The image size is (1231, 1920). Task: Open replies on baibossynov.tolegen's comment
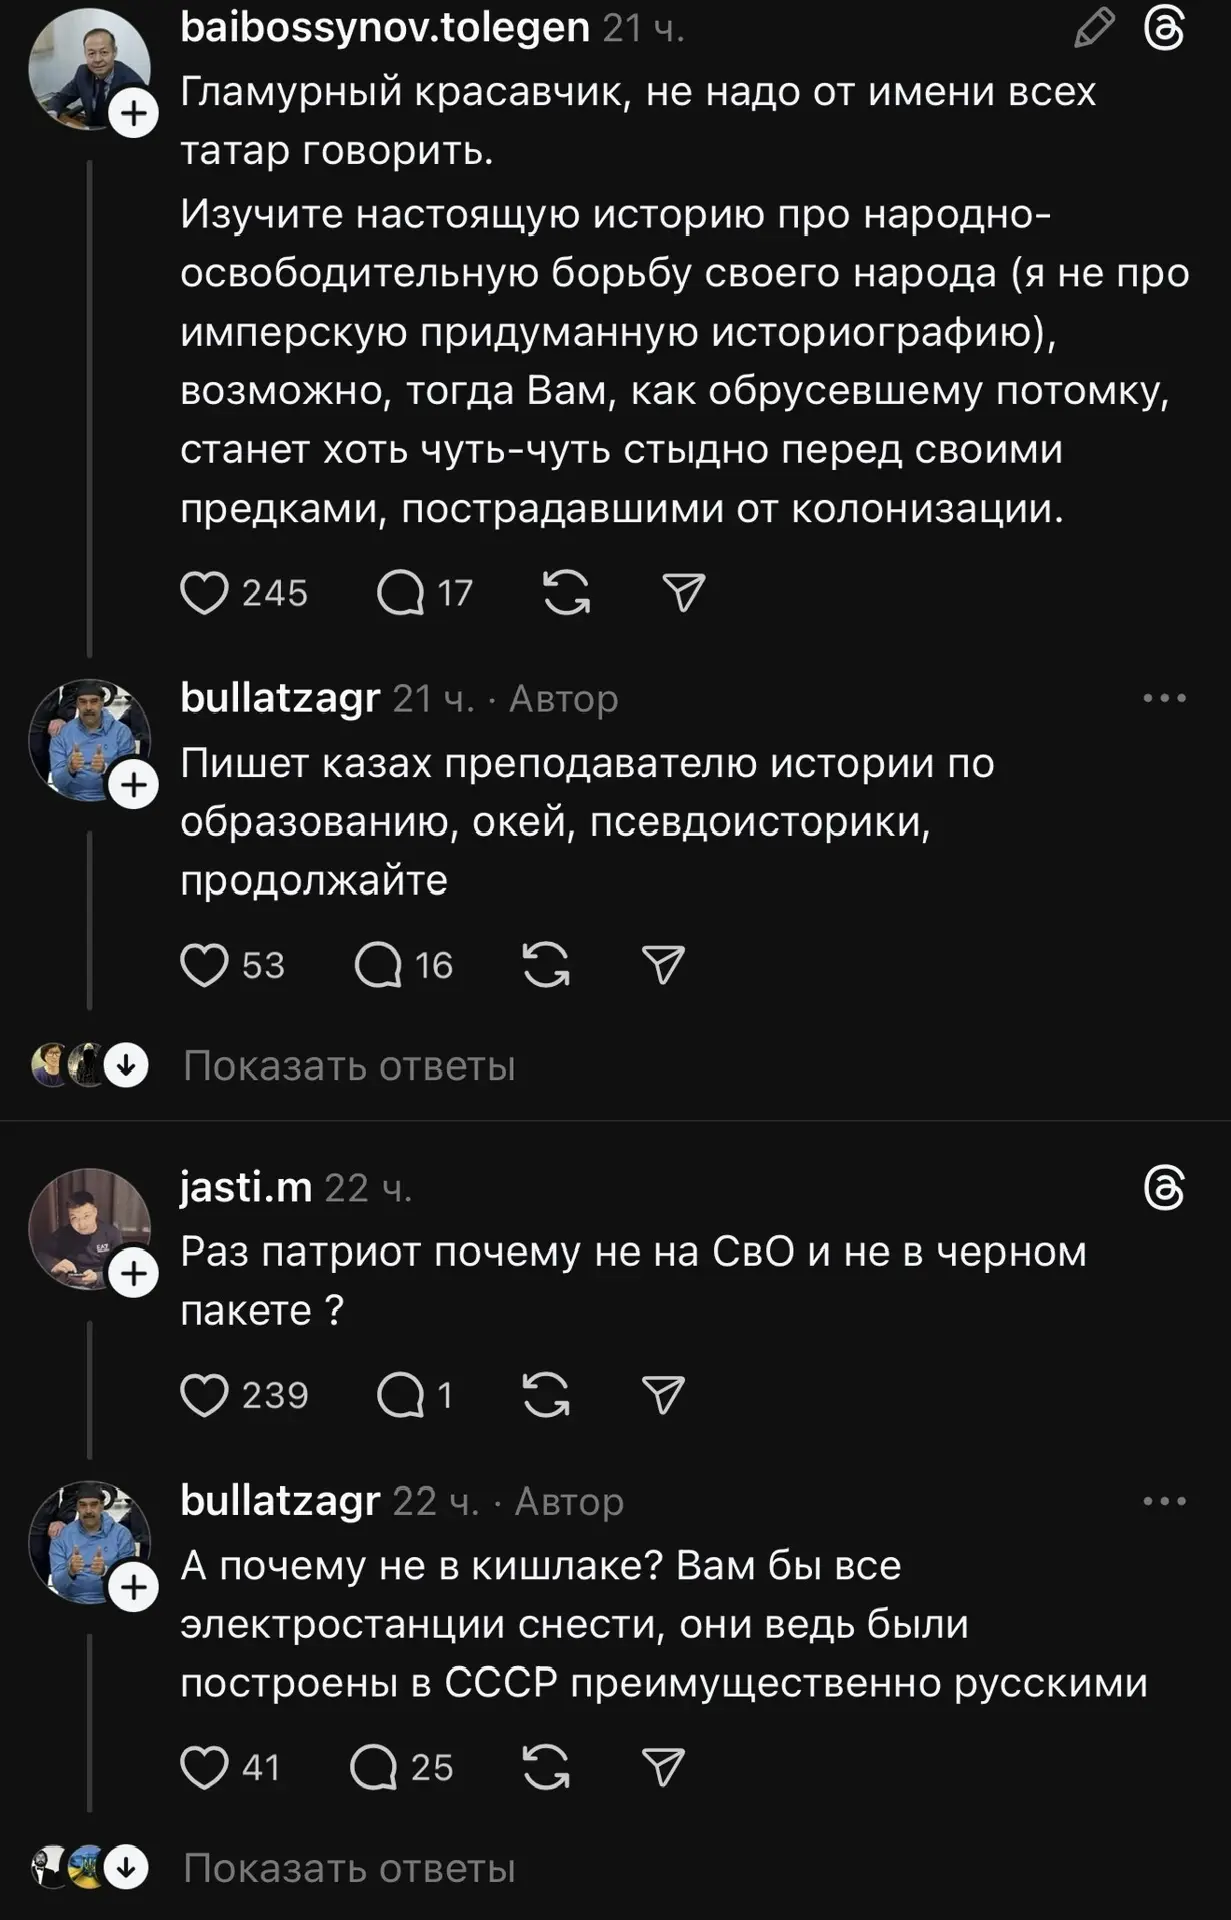click(401, 593)
